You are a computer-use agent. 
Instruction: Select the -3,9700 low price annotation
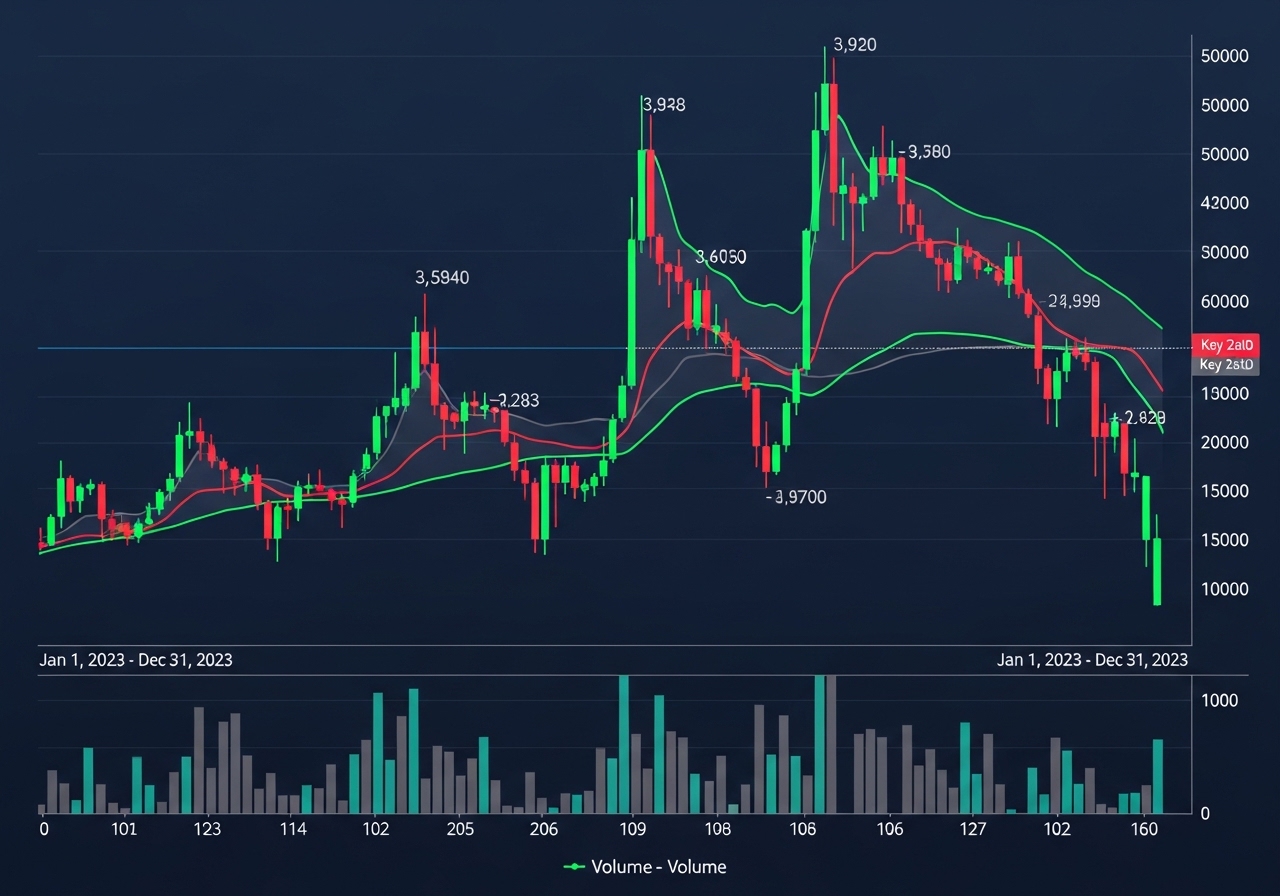pyautogui.click(x=796, y=497)
